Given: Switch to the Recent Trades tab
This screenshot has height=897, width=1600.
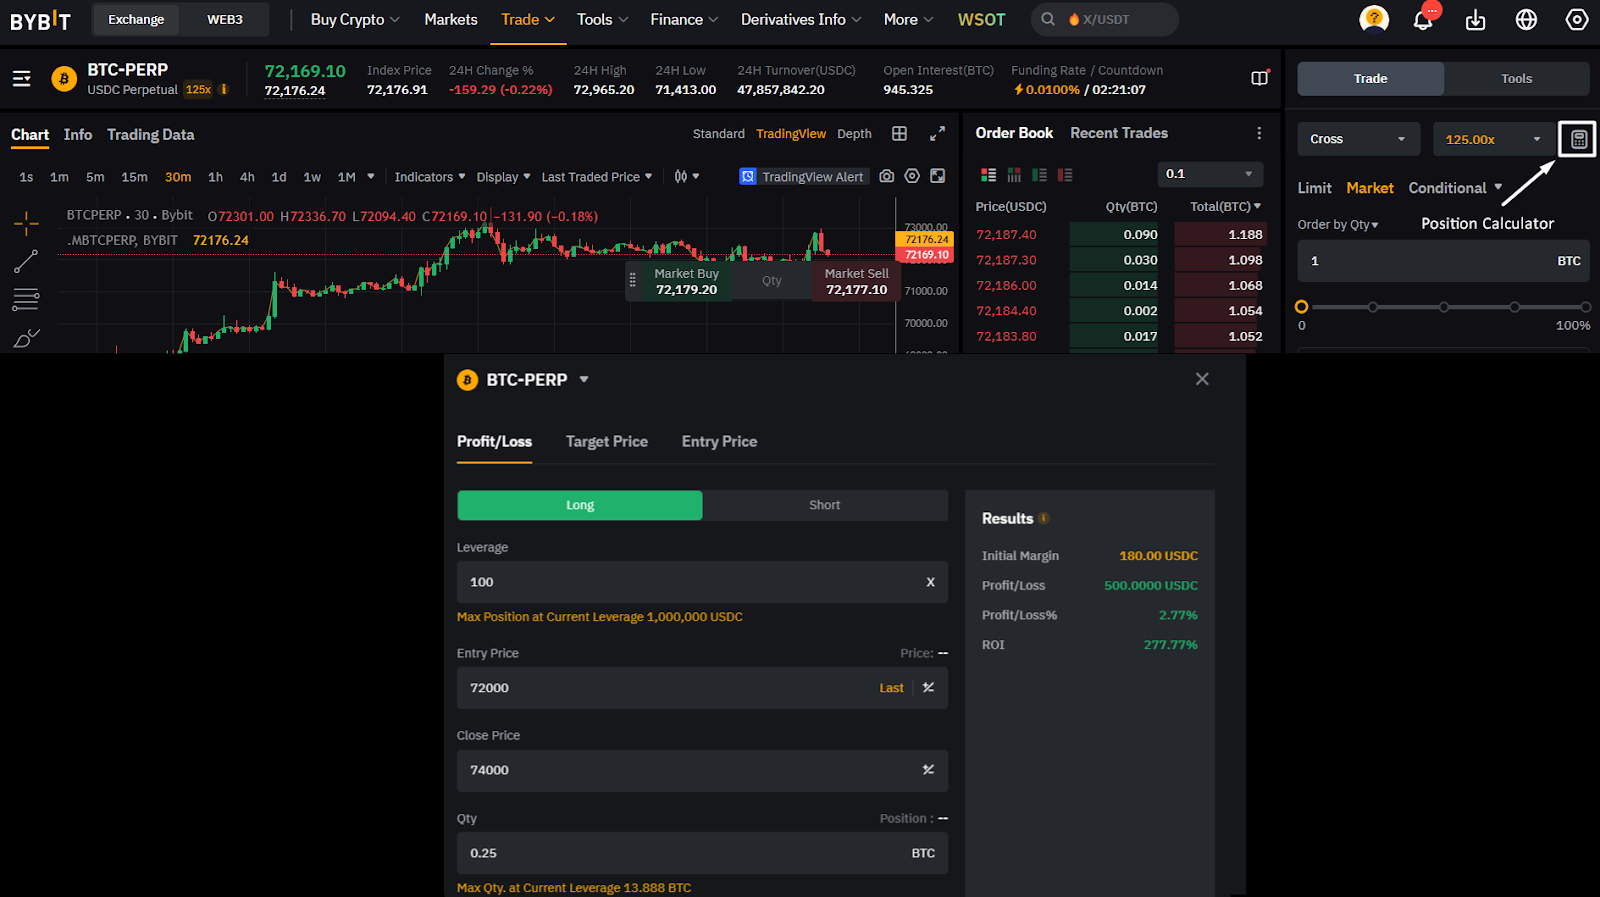Looking at the screenshot, I should coord(1119,133).
